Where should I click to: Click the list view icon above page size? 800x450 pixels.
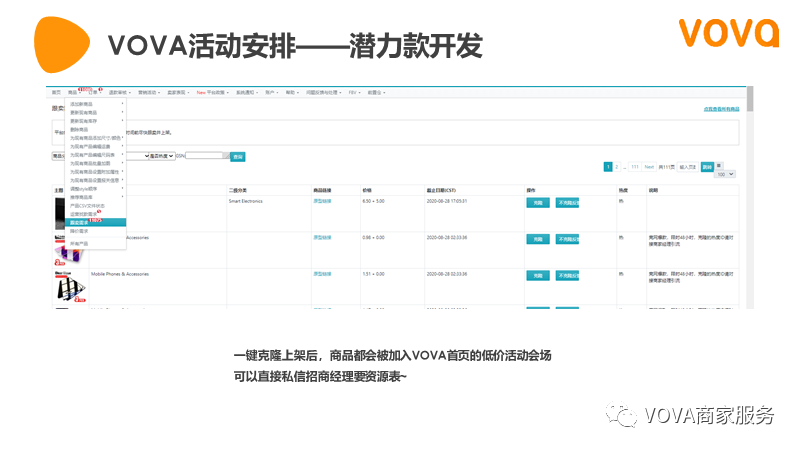point(721,166)
